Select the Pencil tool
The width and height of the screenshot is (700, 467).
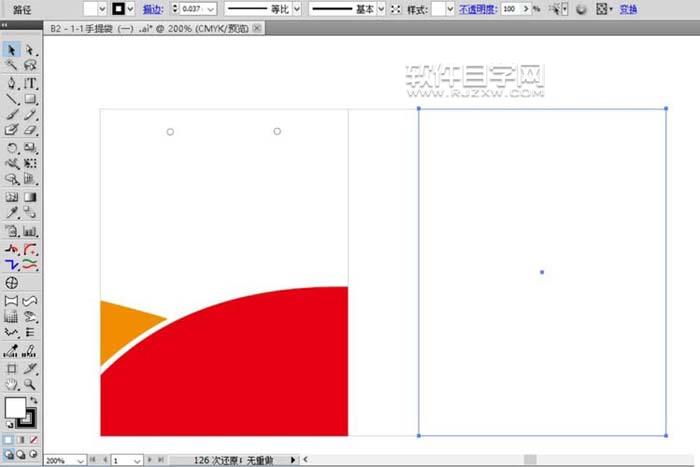click(x=30, y=114)
